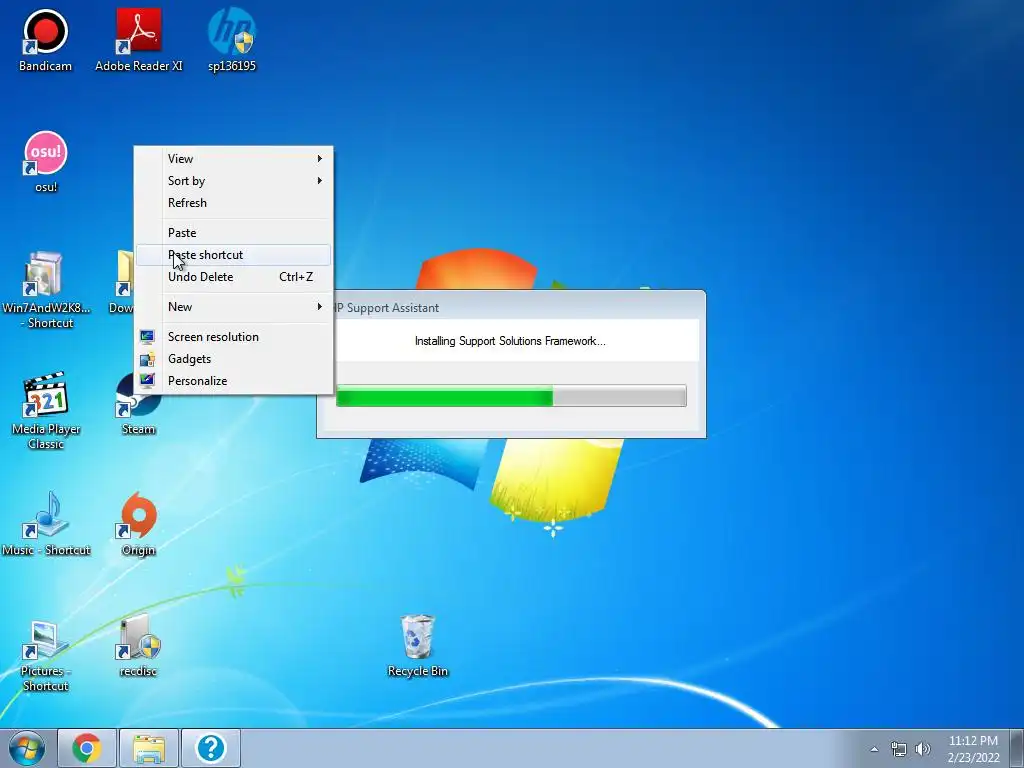
Task: Choose Undo Delete in the context menu
Action: point(234,277)
